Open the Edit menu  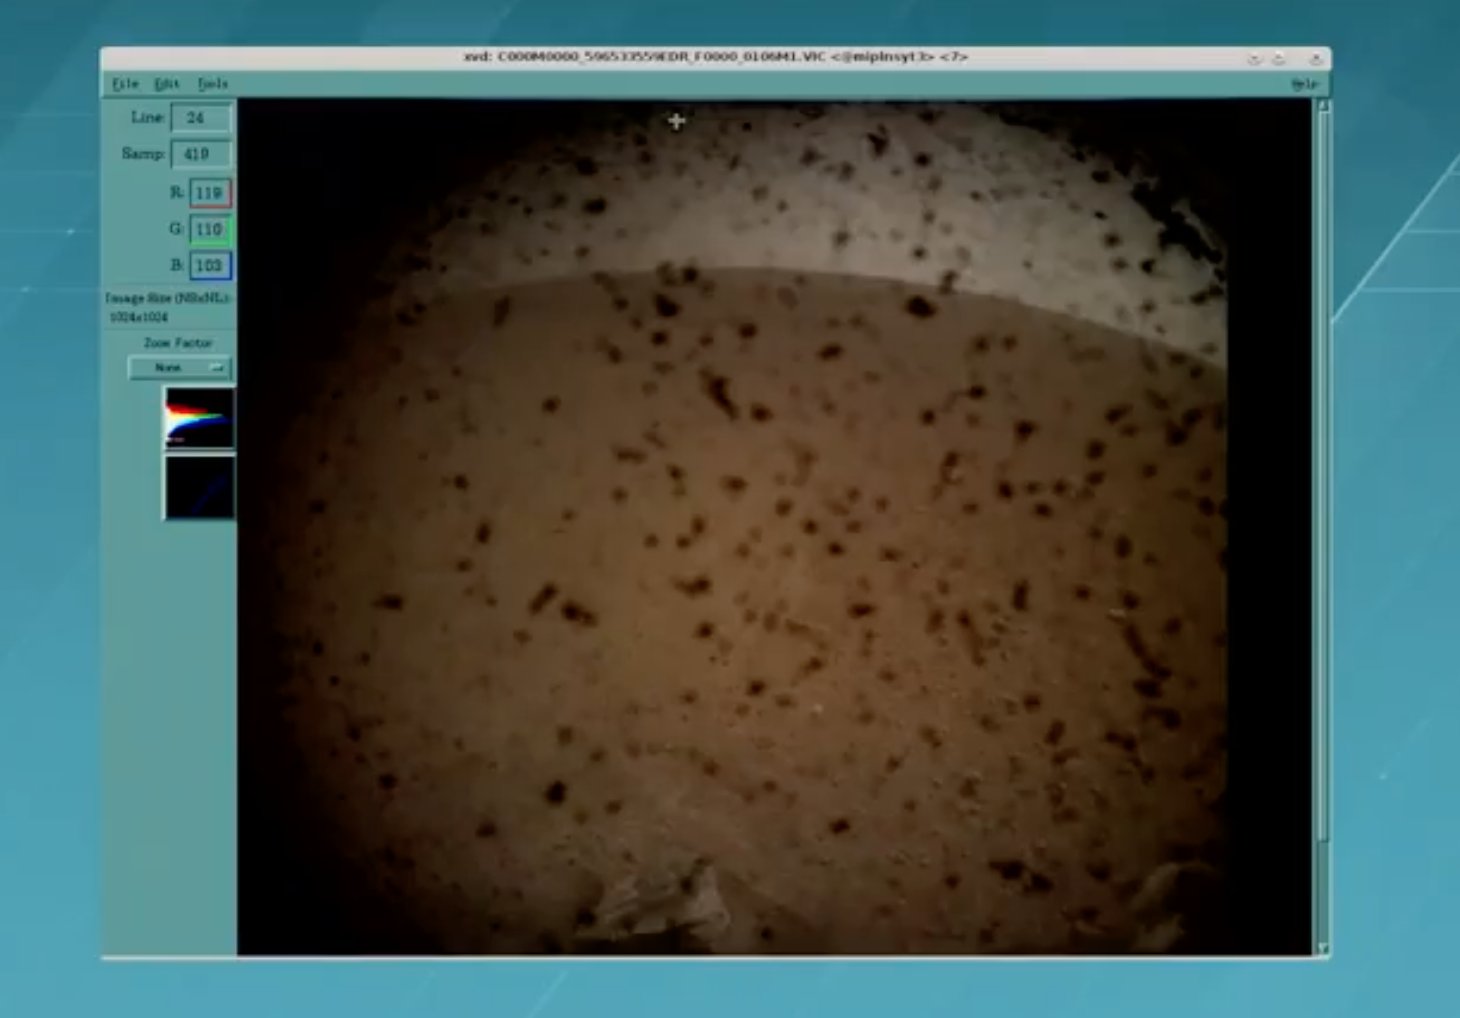coord(167,84)
